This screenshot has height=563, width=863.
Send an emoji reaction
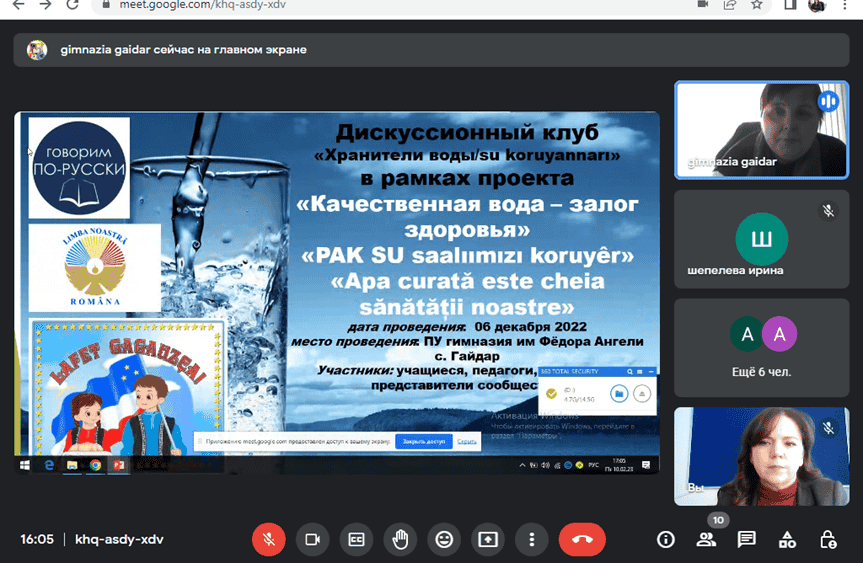click(444, 539)
